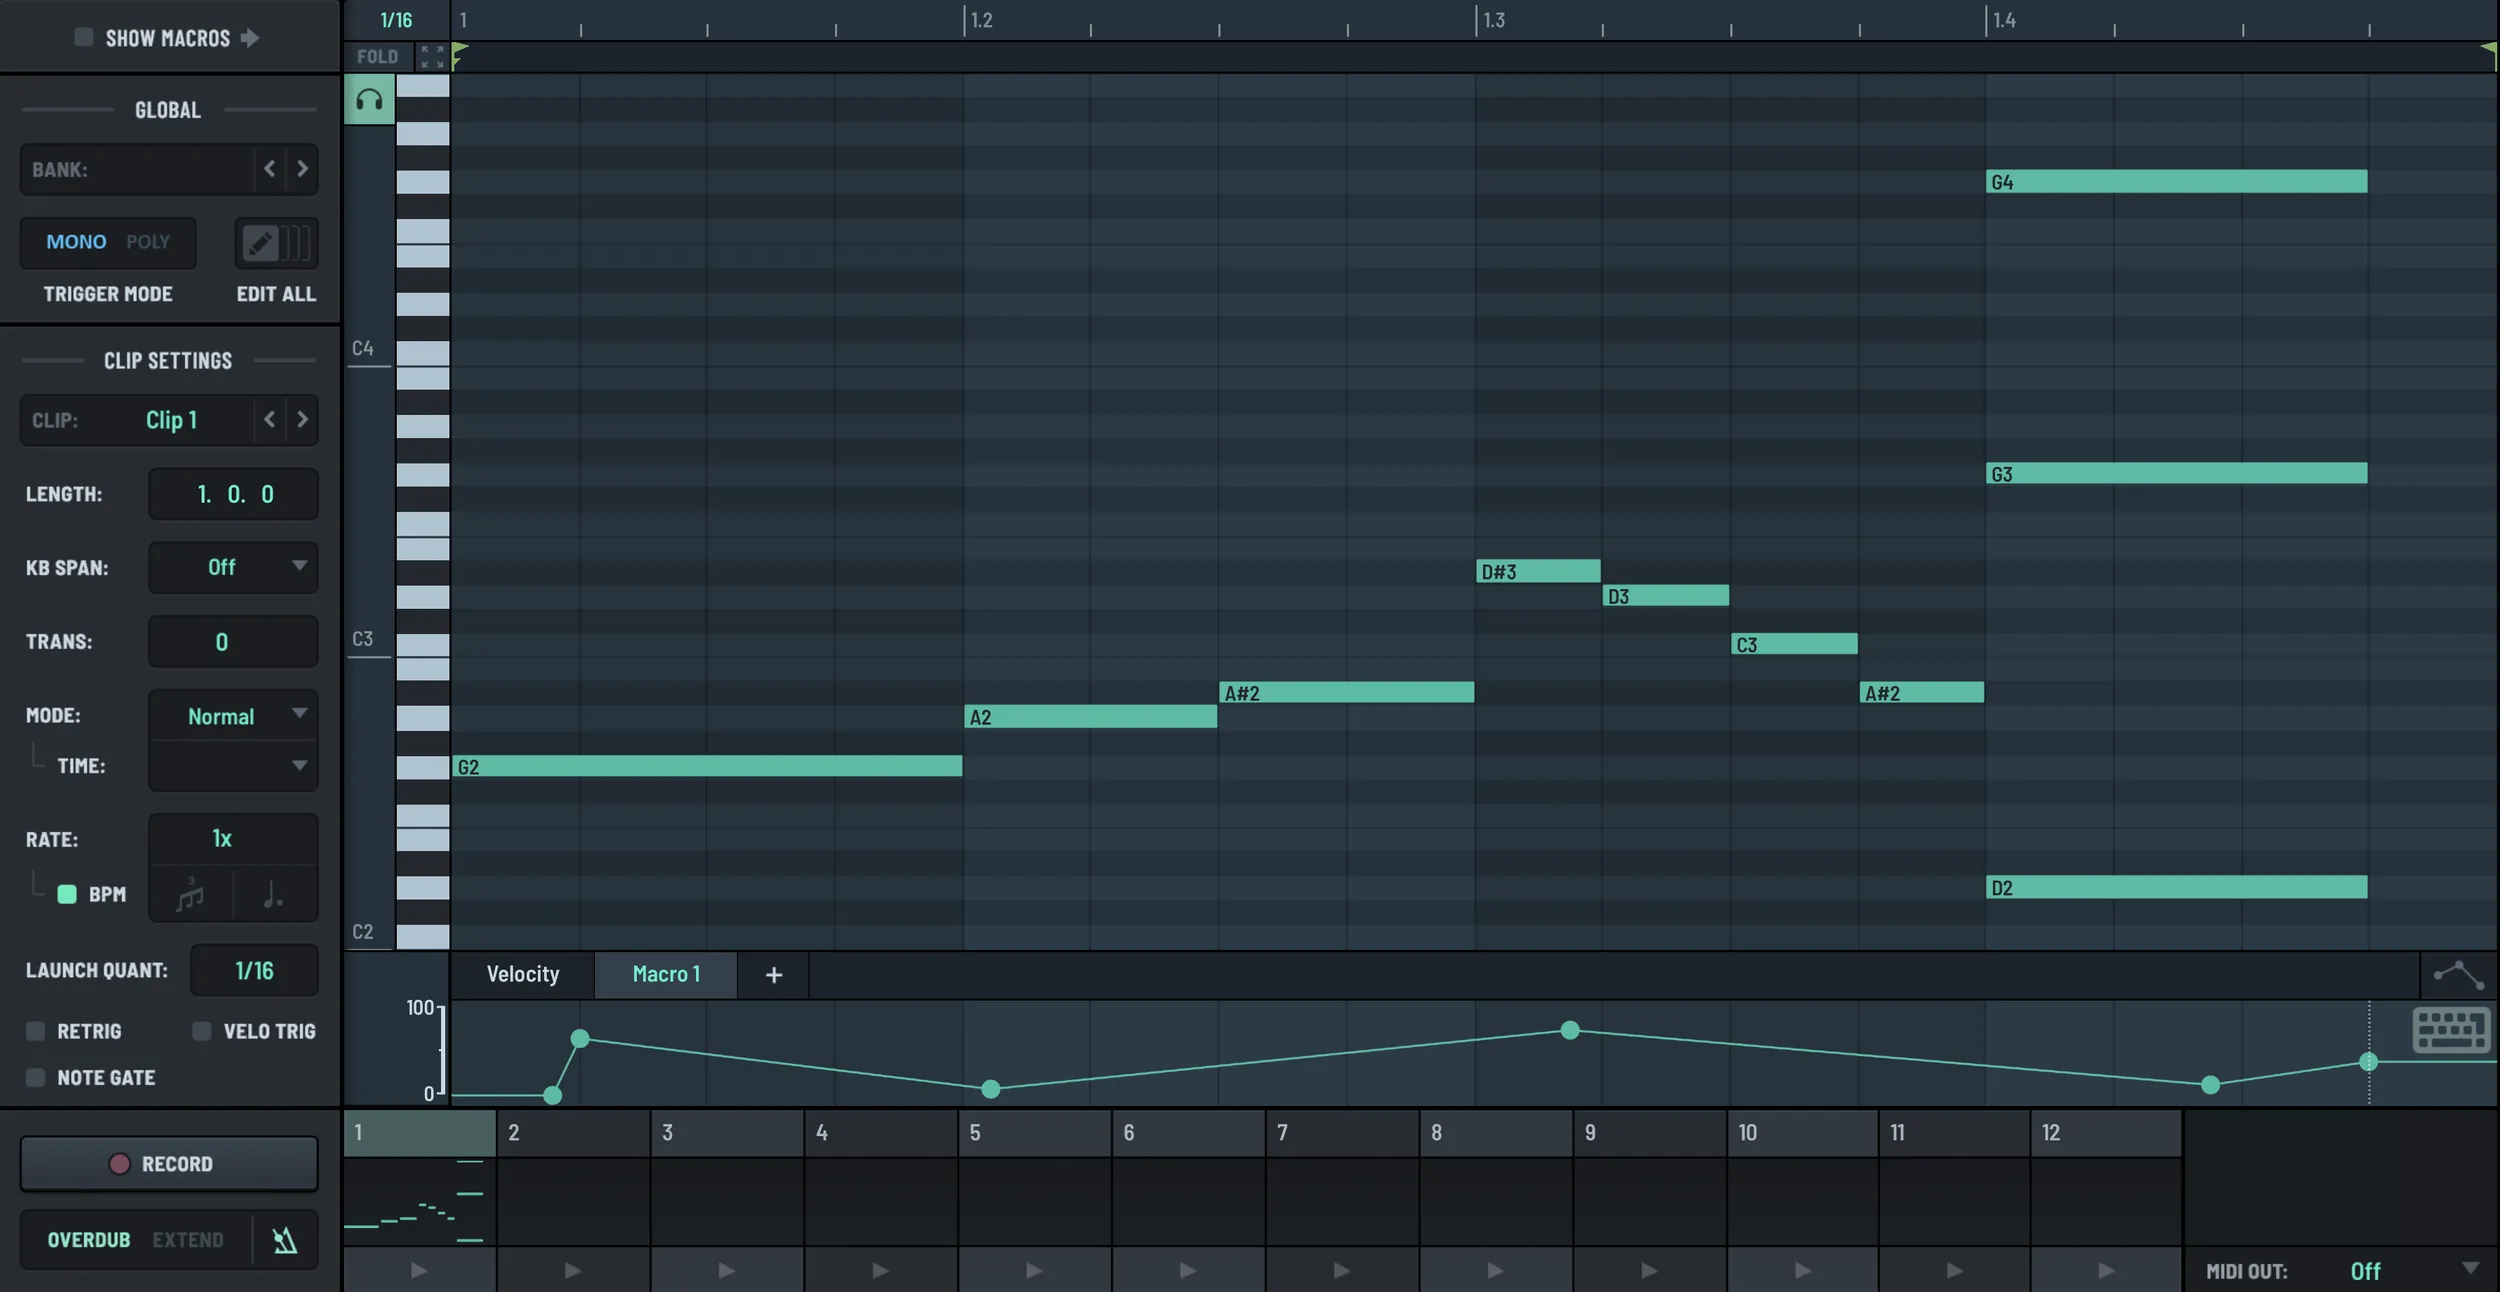Select the Macro 1 tab in envelope

666,974
